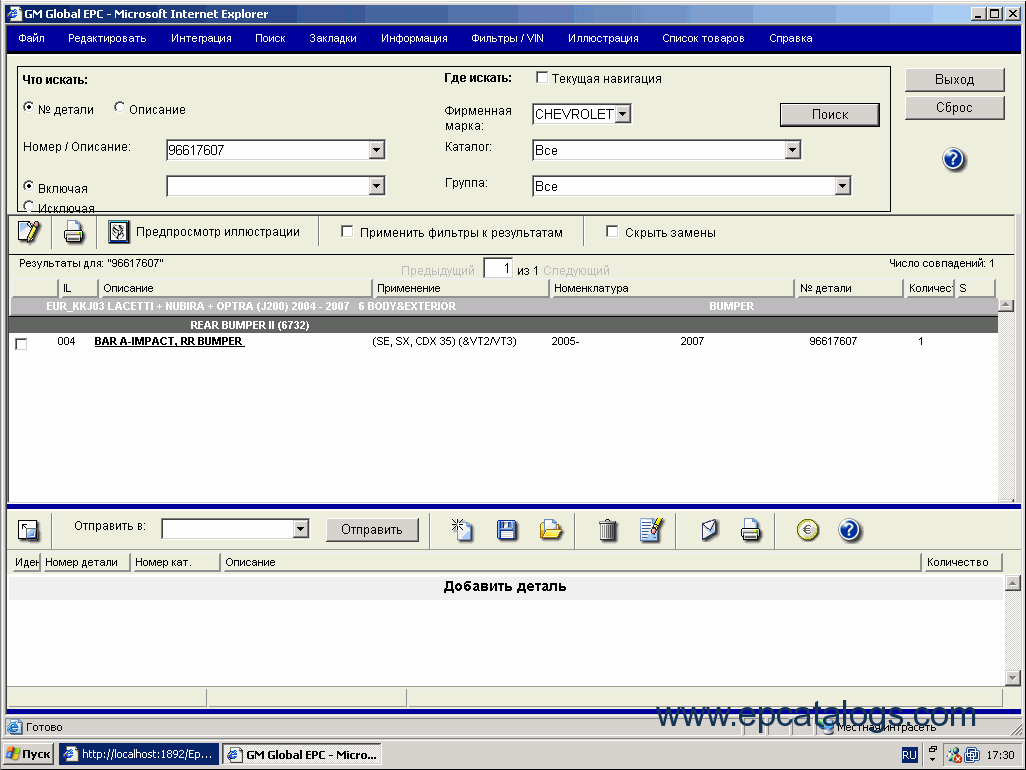Viewport: 1026px width, 770px height.
Task: Open the Фильтры / VIN menu
Action: tap(507, 38)
